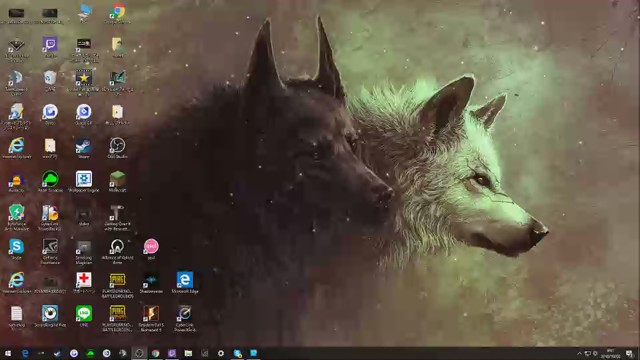
Task: Open the GeForce Experience desktop icon
Action: (50, 251)
